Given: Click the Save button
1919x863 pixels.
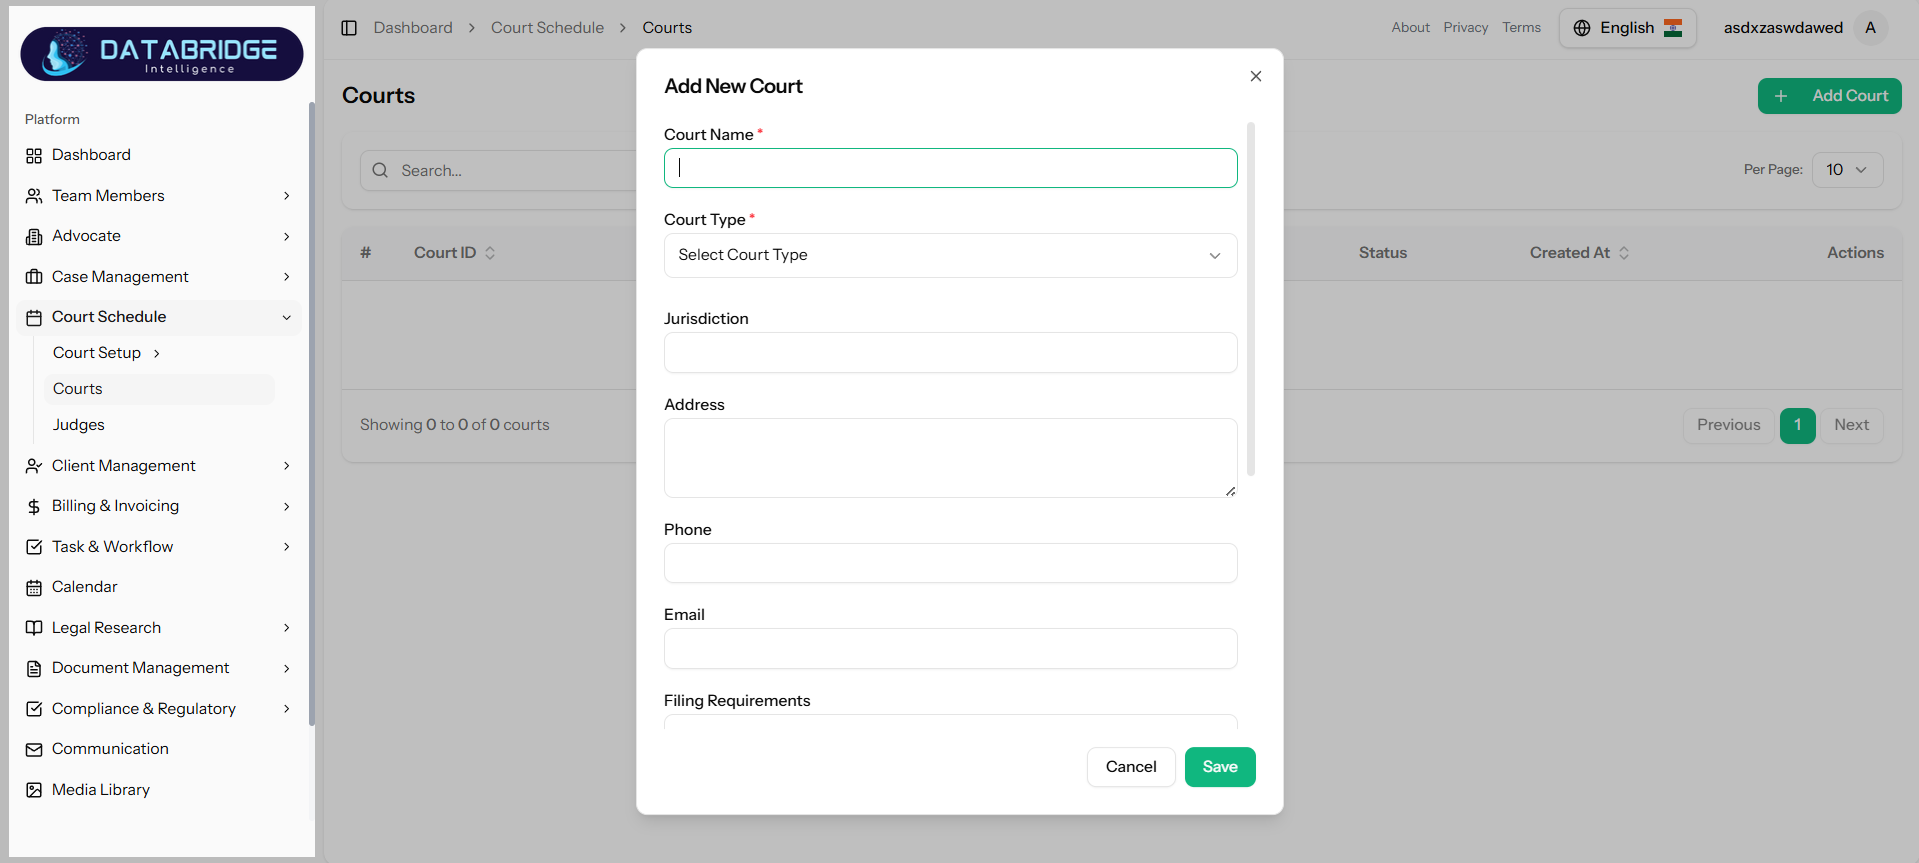Looking at the screenshot, I should 1220,767.
